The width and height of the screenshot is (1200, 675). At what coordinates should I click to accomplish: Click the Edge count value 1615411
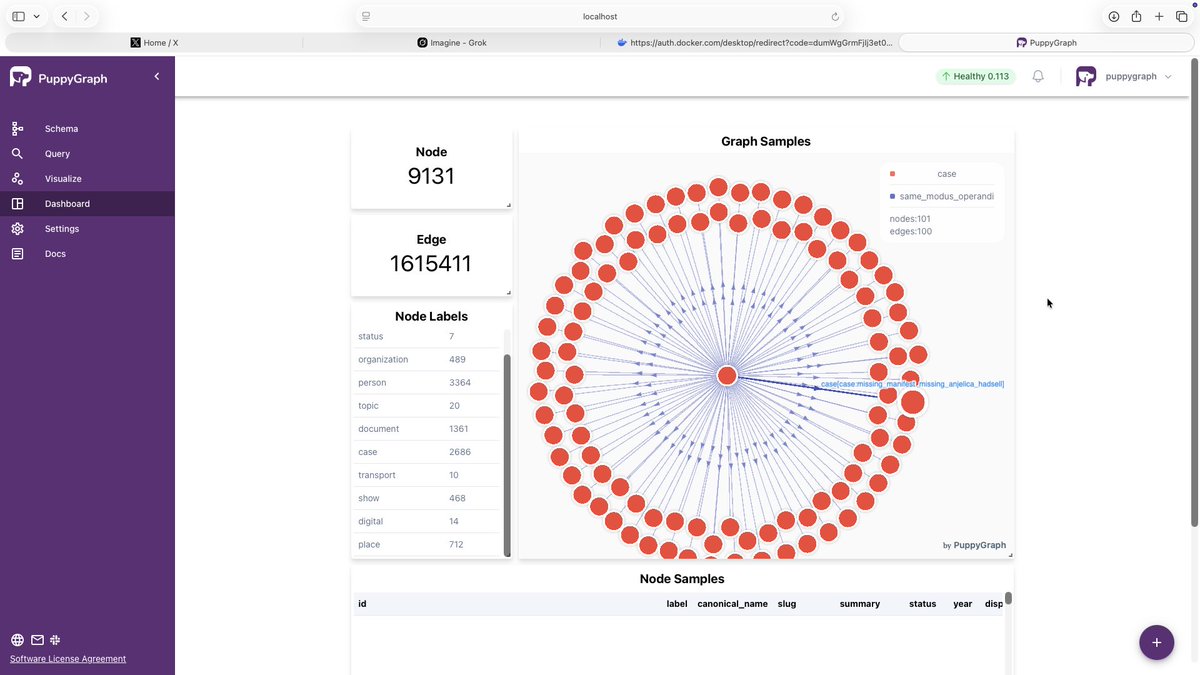click(x=431, y=264)
